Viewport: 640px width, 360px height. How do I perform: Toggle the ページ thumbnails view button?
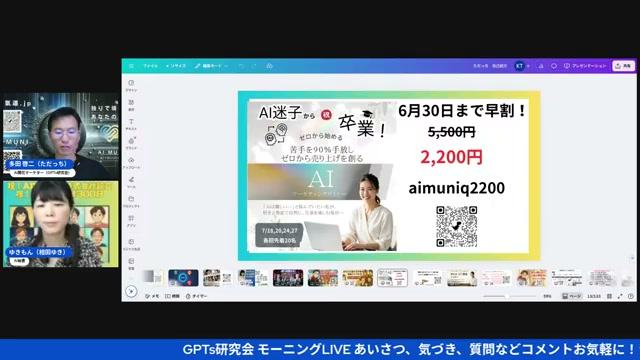(572, 296)
